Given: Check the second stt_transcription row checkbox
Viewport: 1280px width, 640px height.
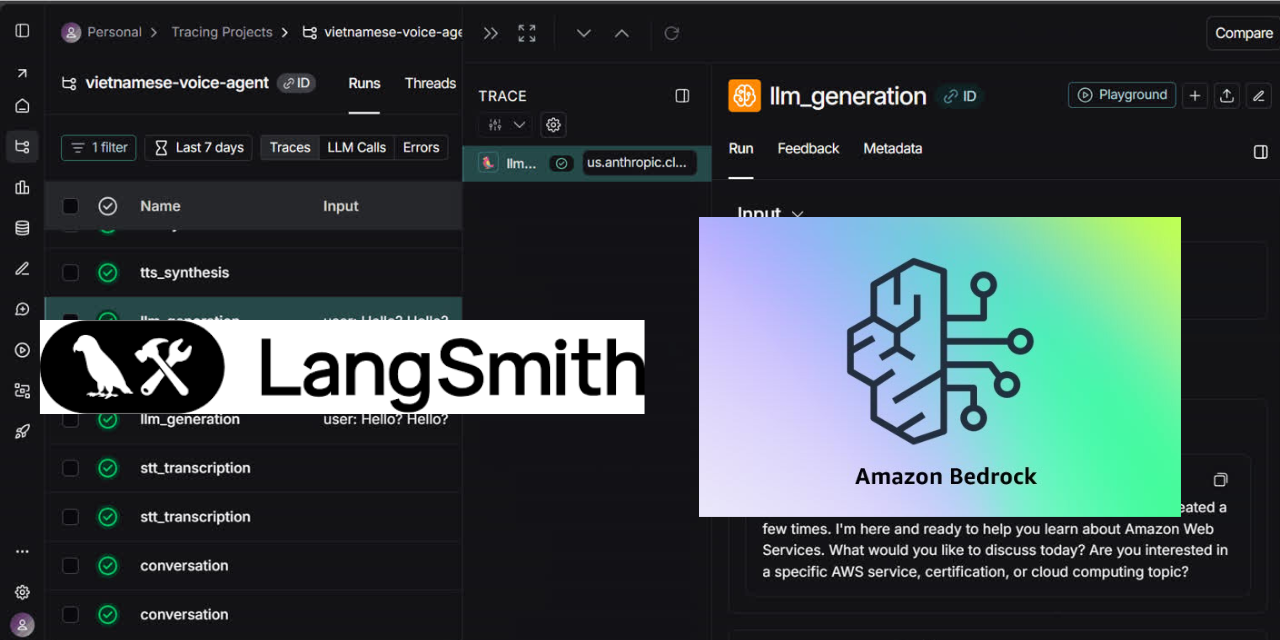Looking at the screenshot, I should point(70,517).
